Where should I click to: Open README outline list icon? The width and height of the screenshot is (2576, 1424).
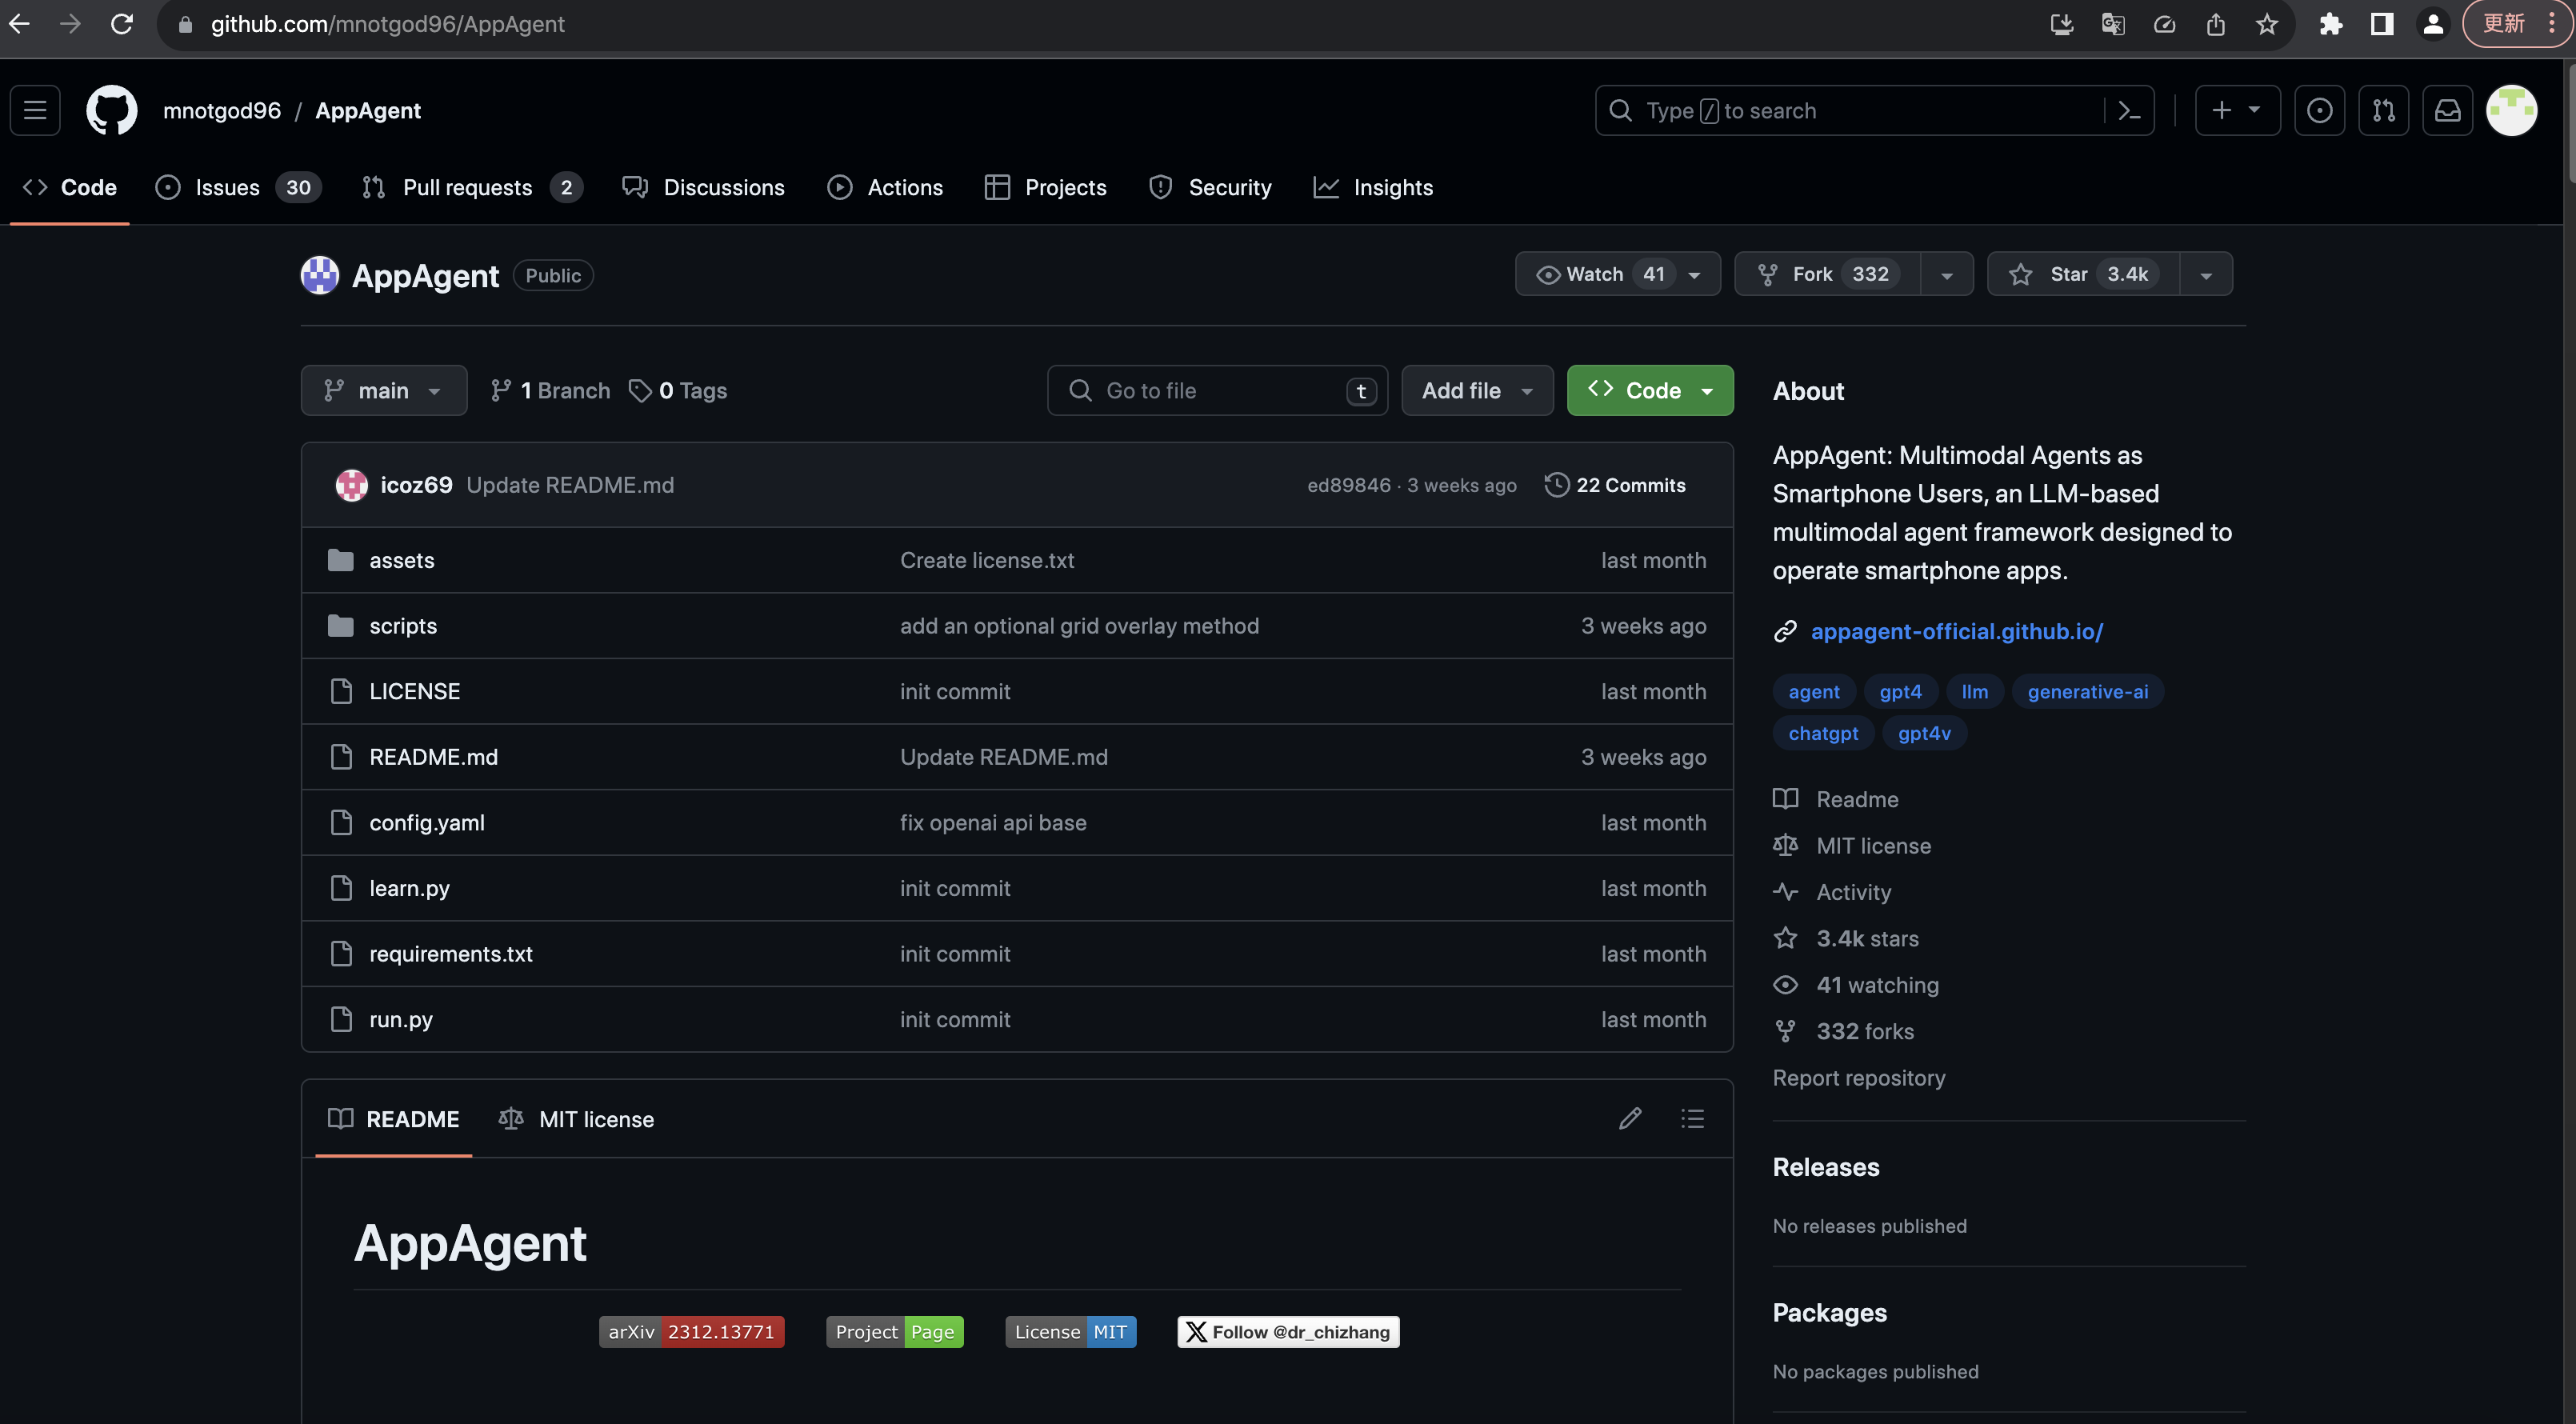coord(1692,1118)
